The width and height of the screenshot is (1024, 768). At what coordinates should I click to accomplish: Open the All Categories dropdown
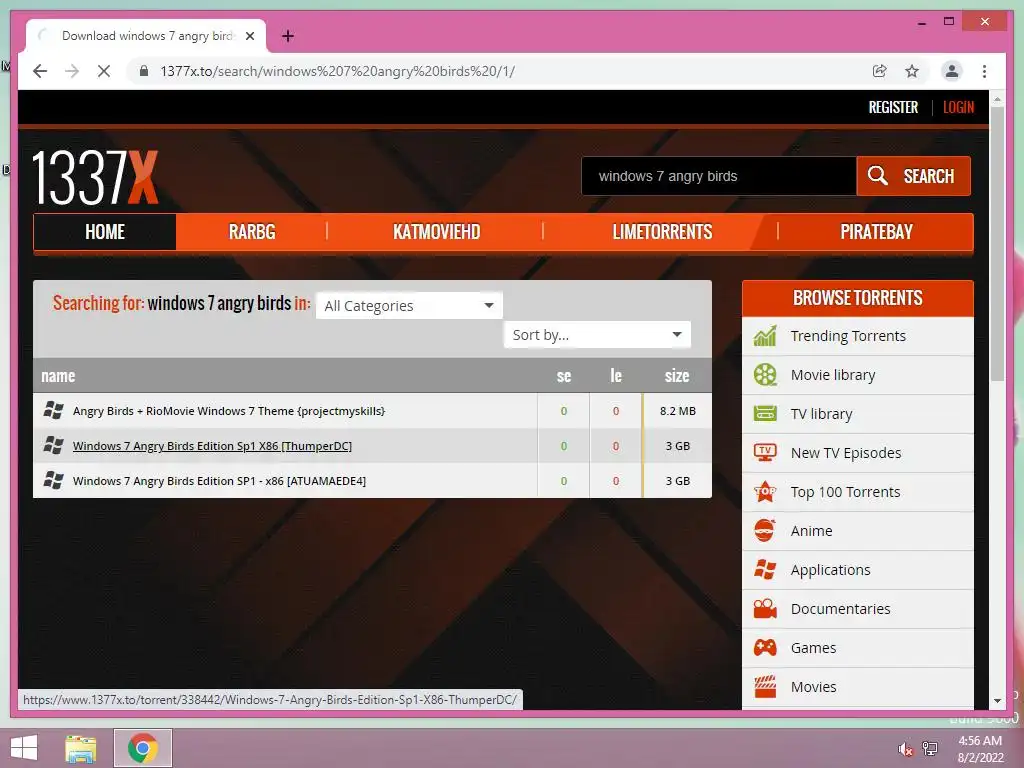point(409,306)
